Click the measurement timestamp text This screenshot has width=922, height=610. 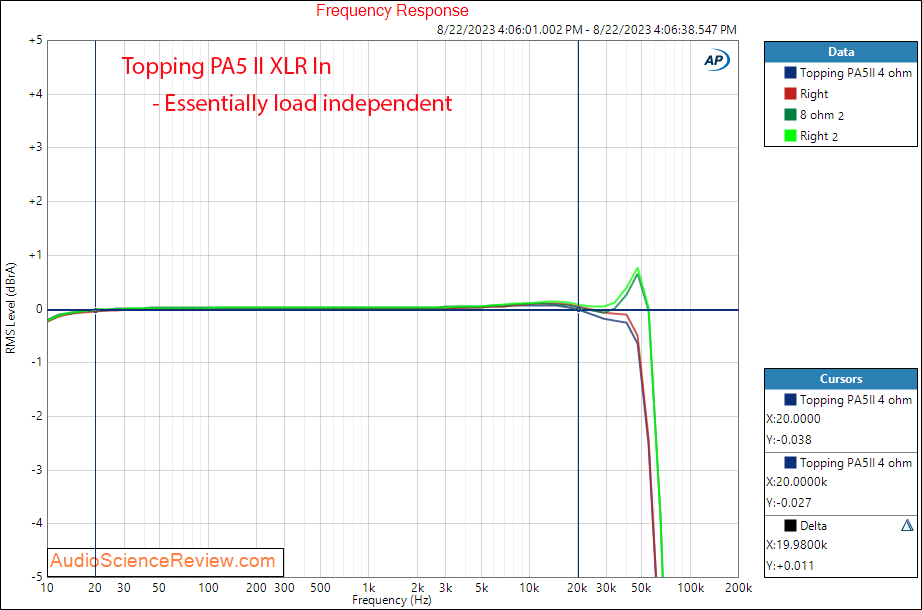[x=587, y=29]
